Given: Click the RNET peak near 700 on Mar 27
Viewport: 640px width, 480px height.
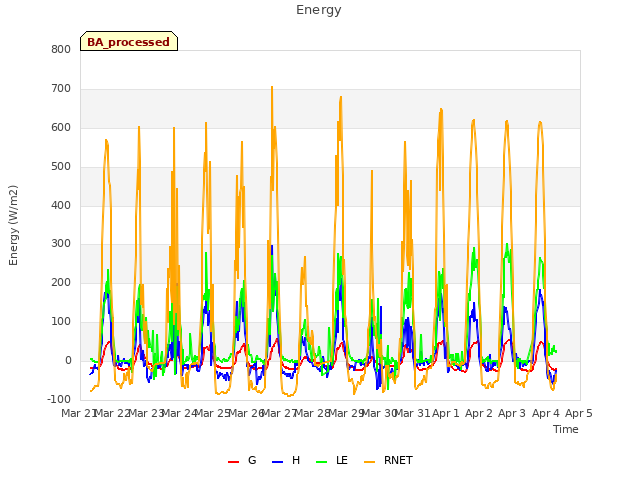Looking at the screenshot, I should tap(272, 87).
